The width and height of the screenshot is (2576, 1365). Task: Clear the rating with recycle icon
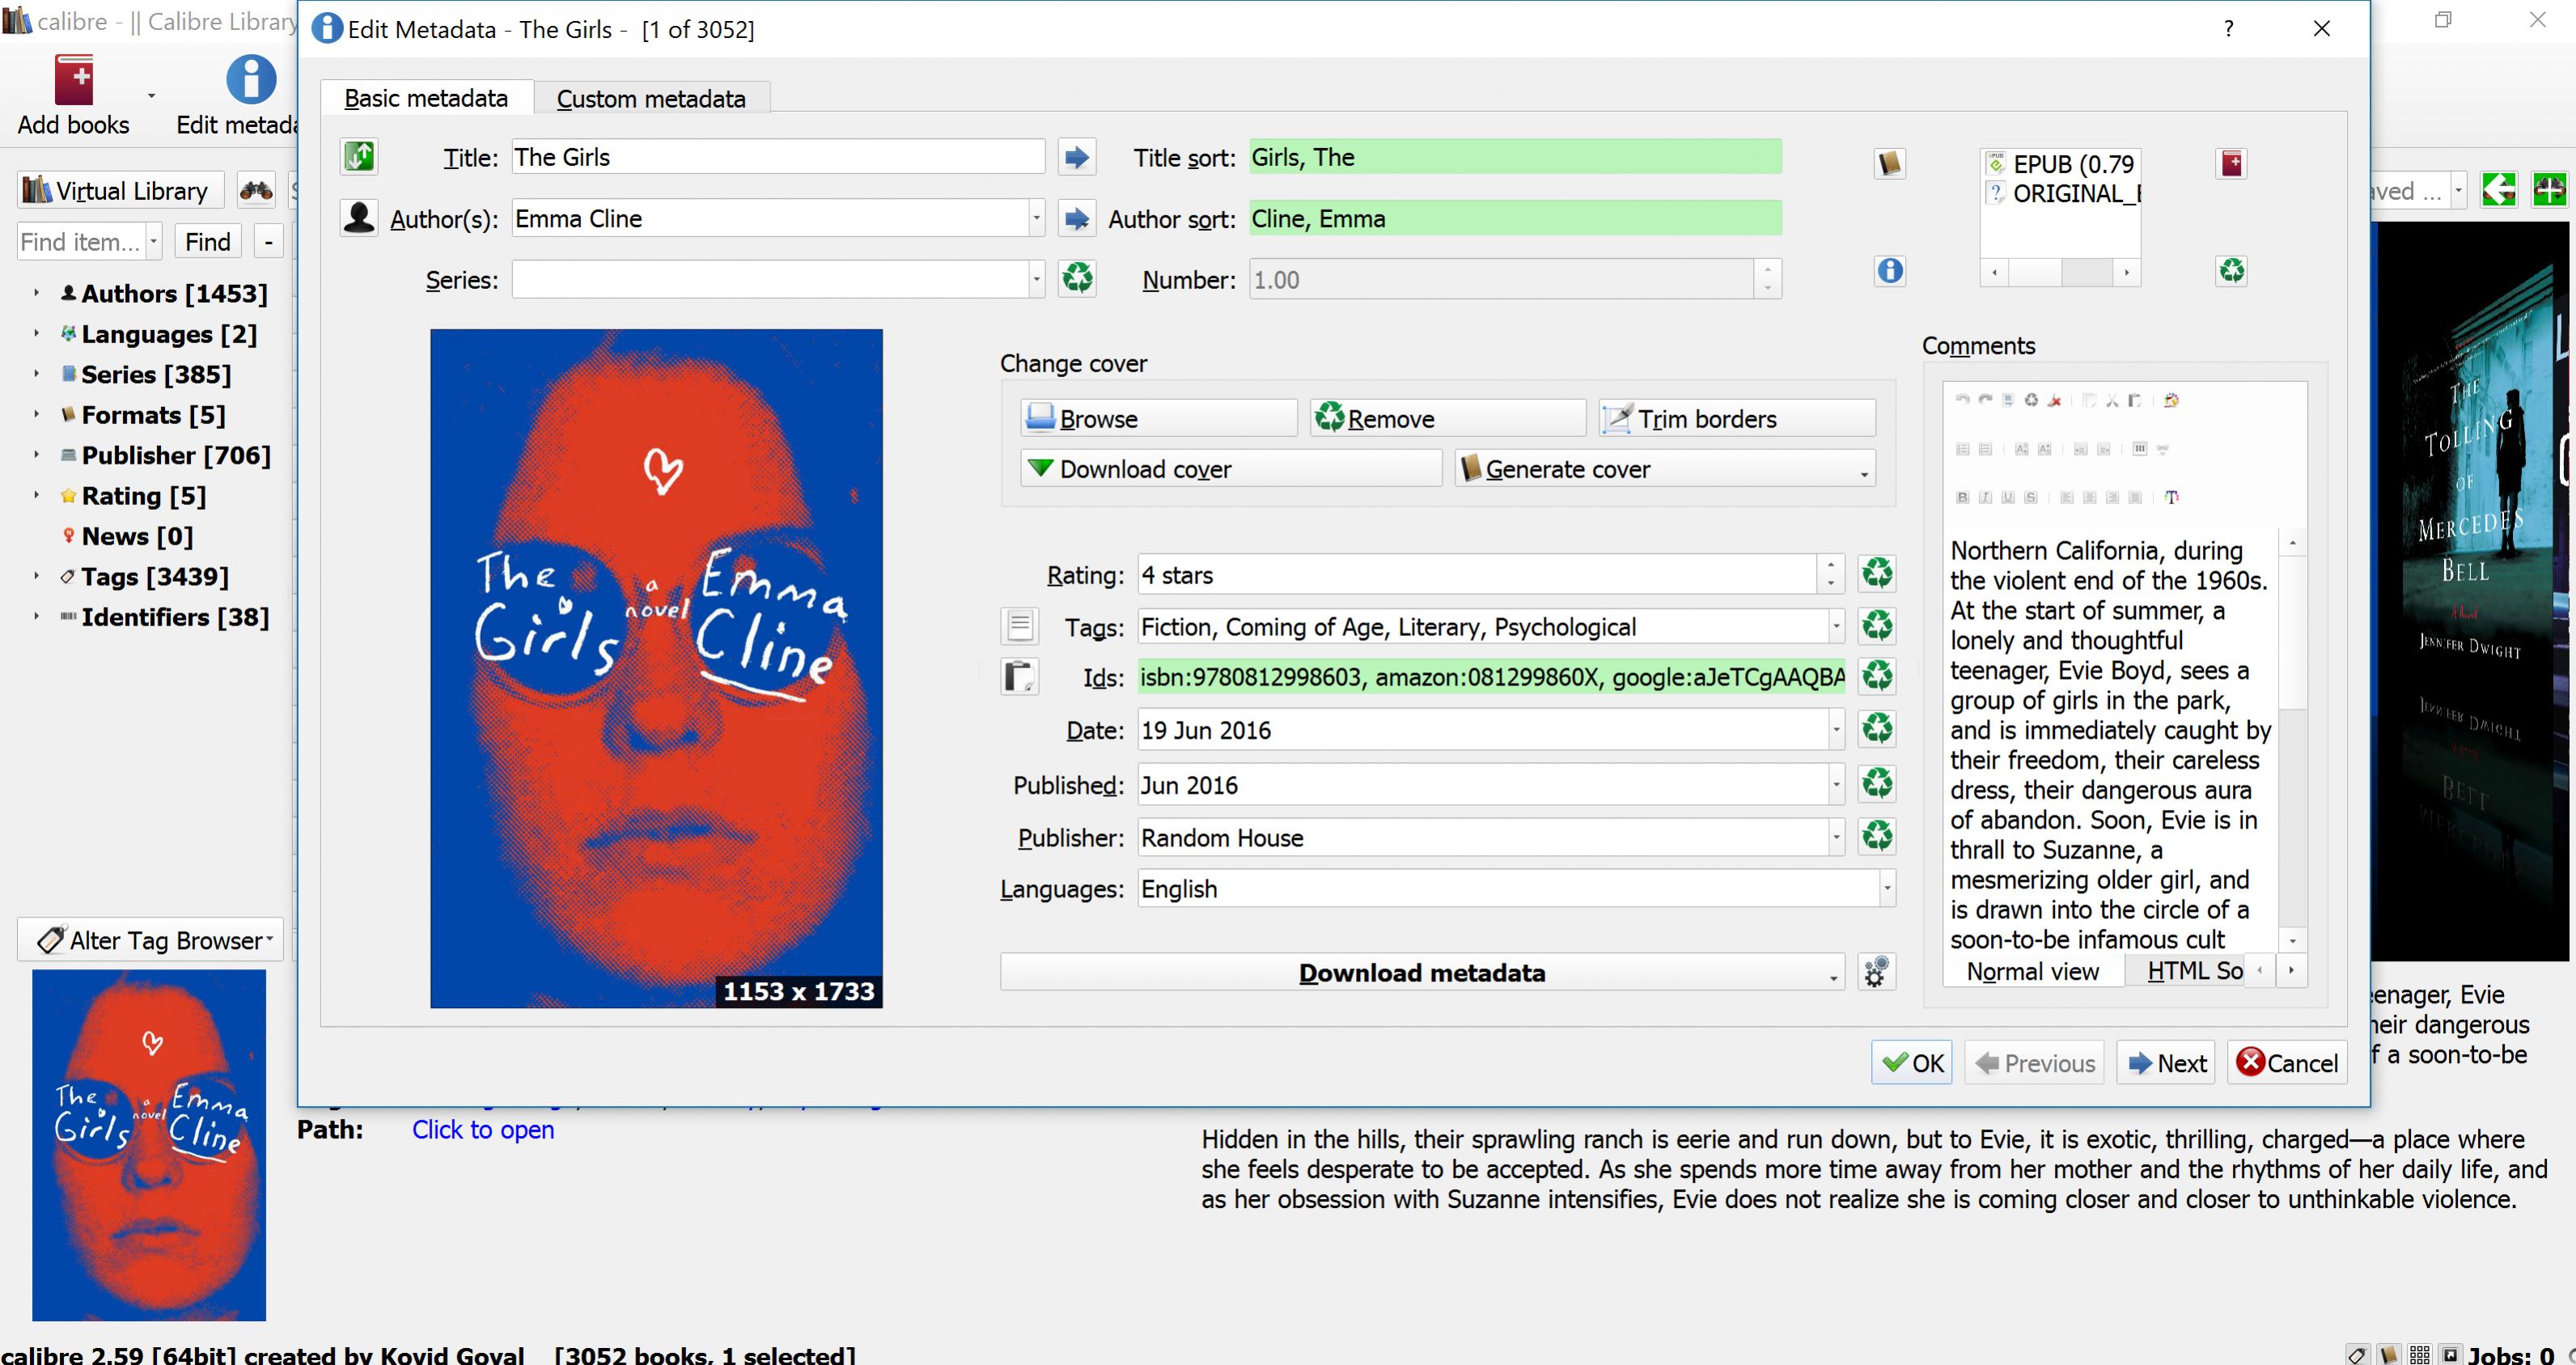[1876, 574]
